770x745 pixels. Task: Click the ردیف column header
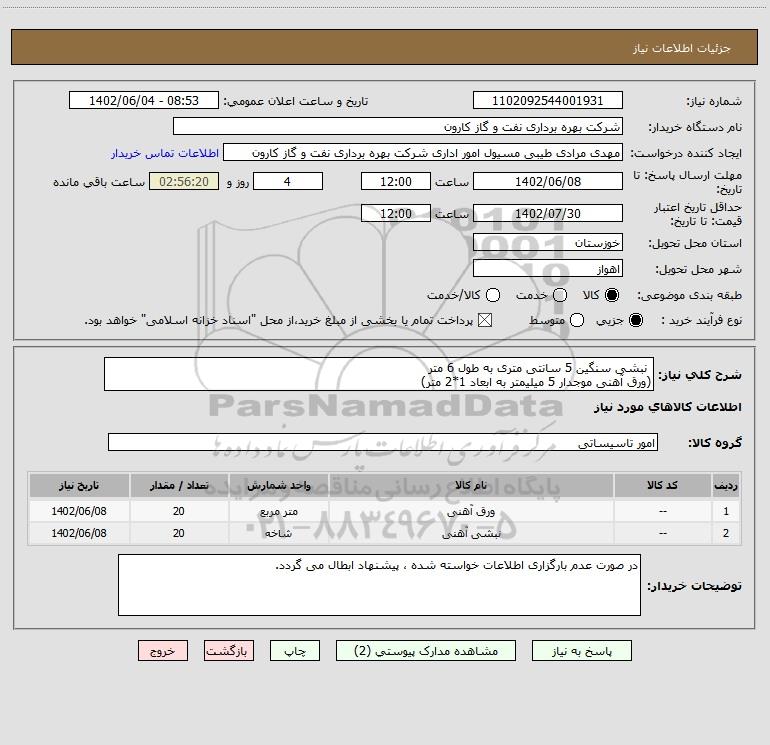coord(726,486)
